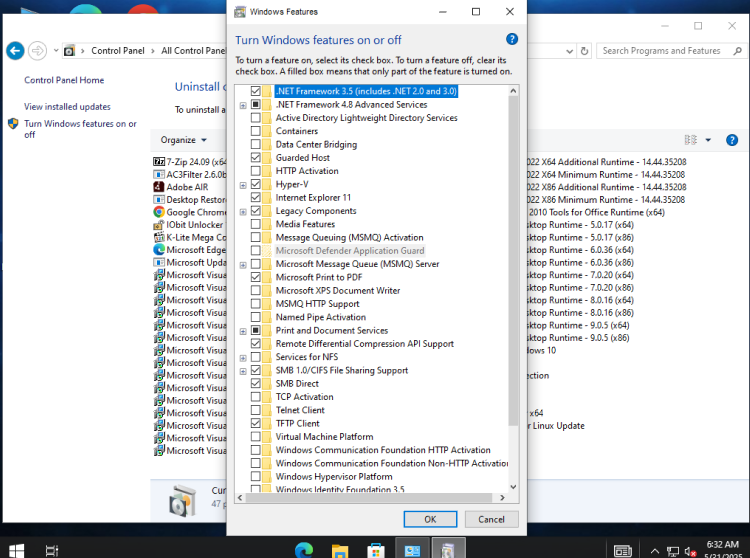The image size is (750, 558).
Task: Select Remote Differential Compression API Support
Action: click(x=364, y=344)
